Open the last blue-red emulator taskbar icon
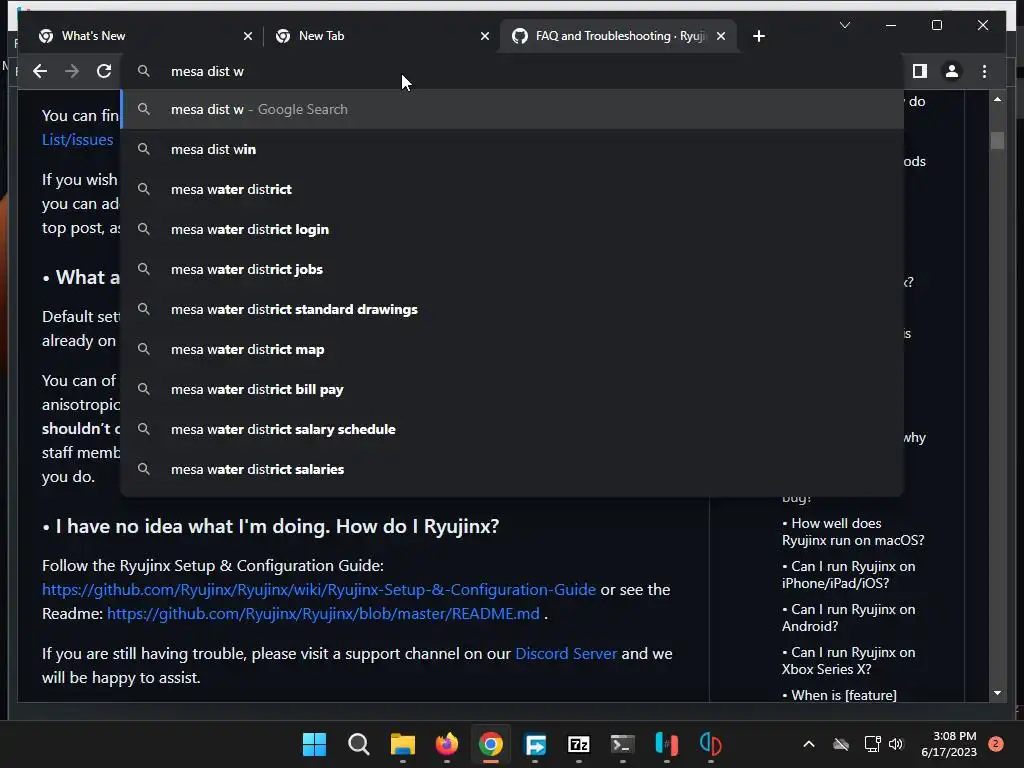Viewport: 1024px width, 768px height. pyautogui.click(x=711, y=744)
